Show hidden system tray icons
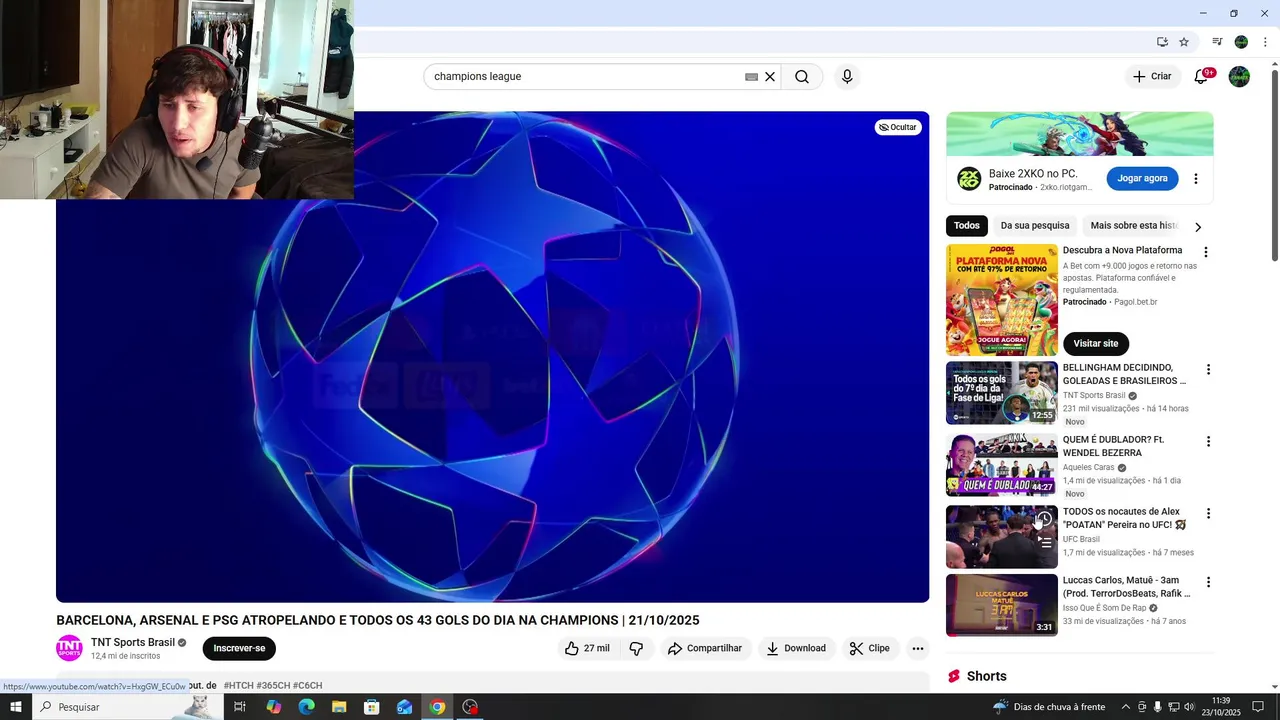The height and width of the screenshot is (720, 1280). [x=1126, y=707]
